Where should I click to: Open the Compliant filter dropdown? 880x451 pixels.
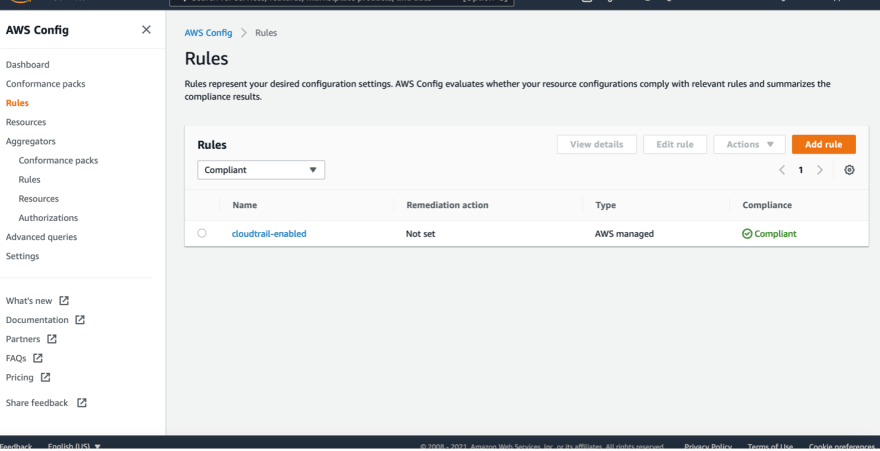click(261, 170)
